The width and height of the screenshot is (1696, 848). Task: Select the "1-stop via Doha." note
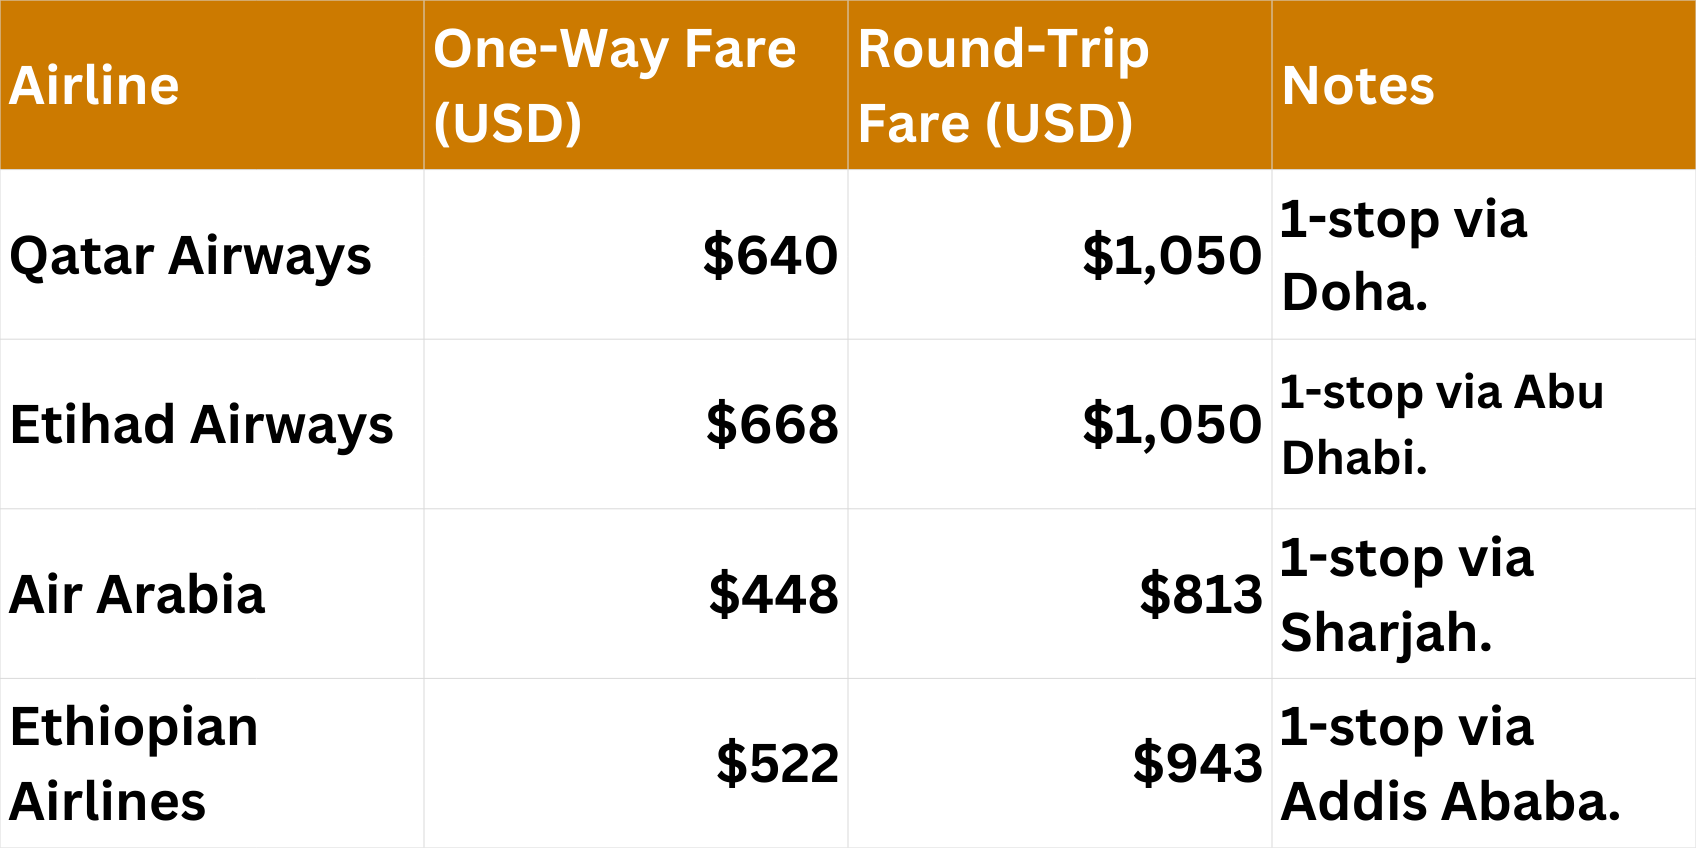coord(1404,256)
